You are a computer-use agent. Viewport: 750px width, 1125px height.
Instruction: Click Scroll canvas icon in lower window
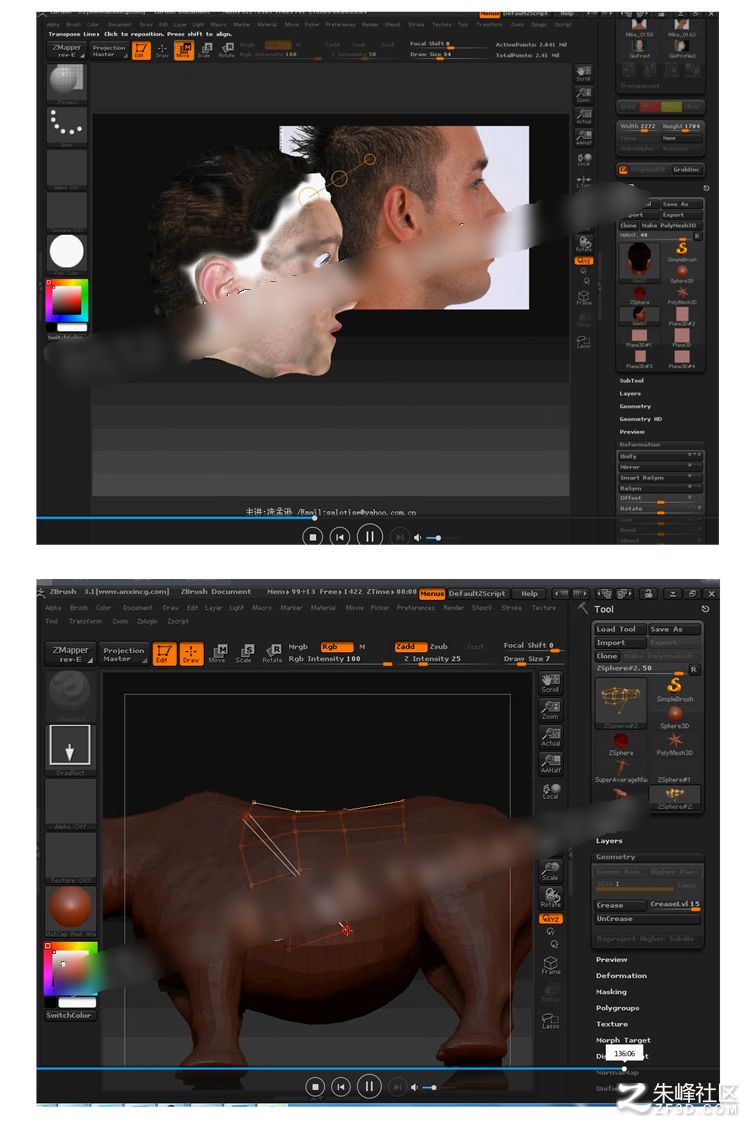click(550, 682)
